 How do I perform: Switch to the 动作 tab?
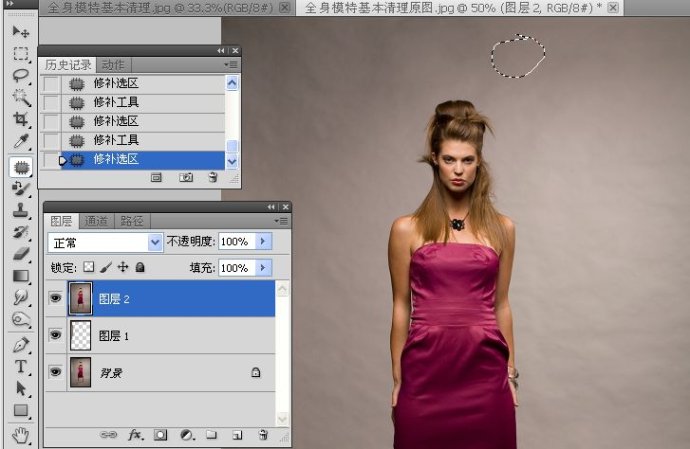coord(113,65)
